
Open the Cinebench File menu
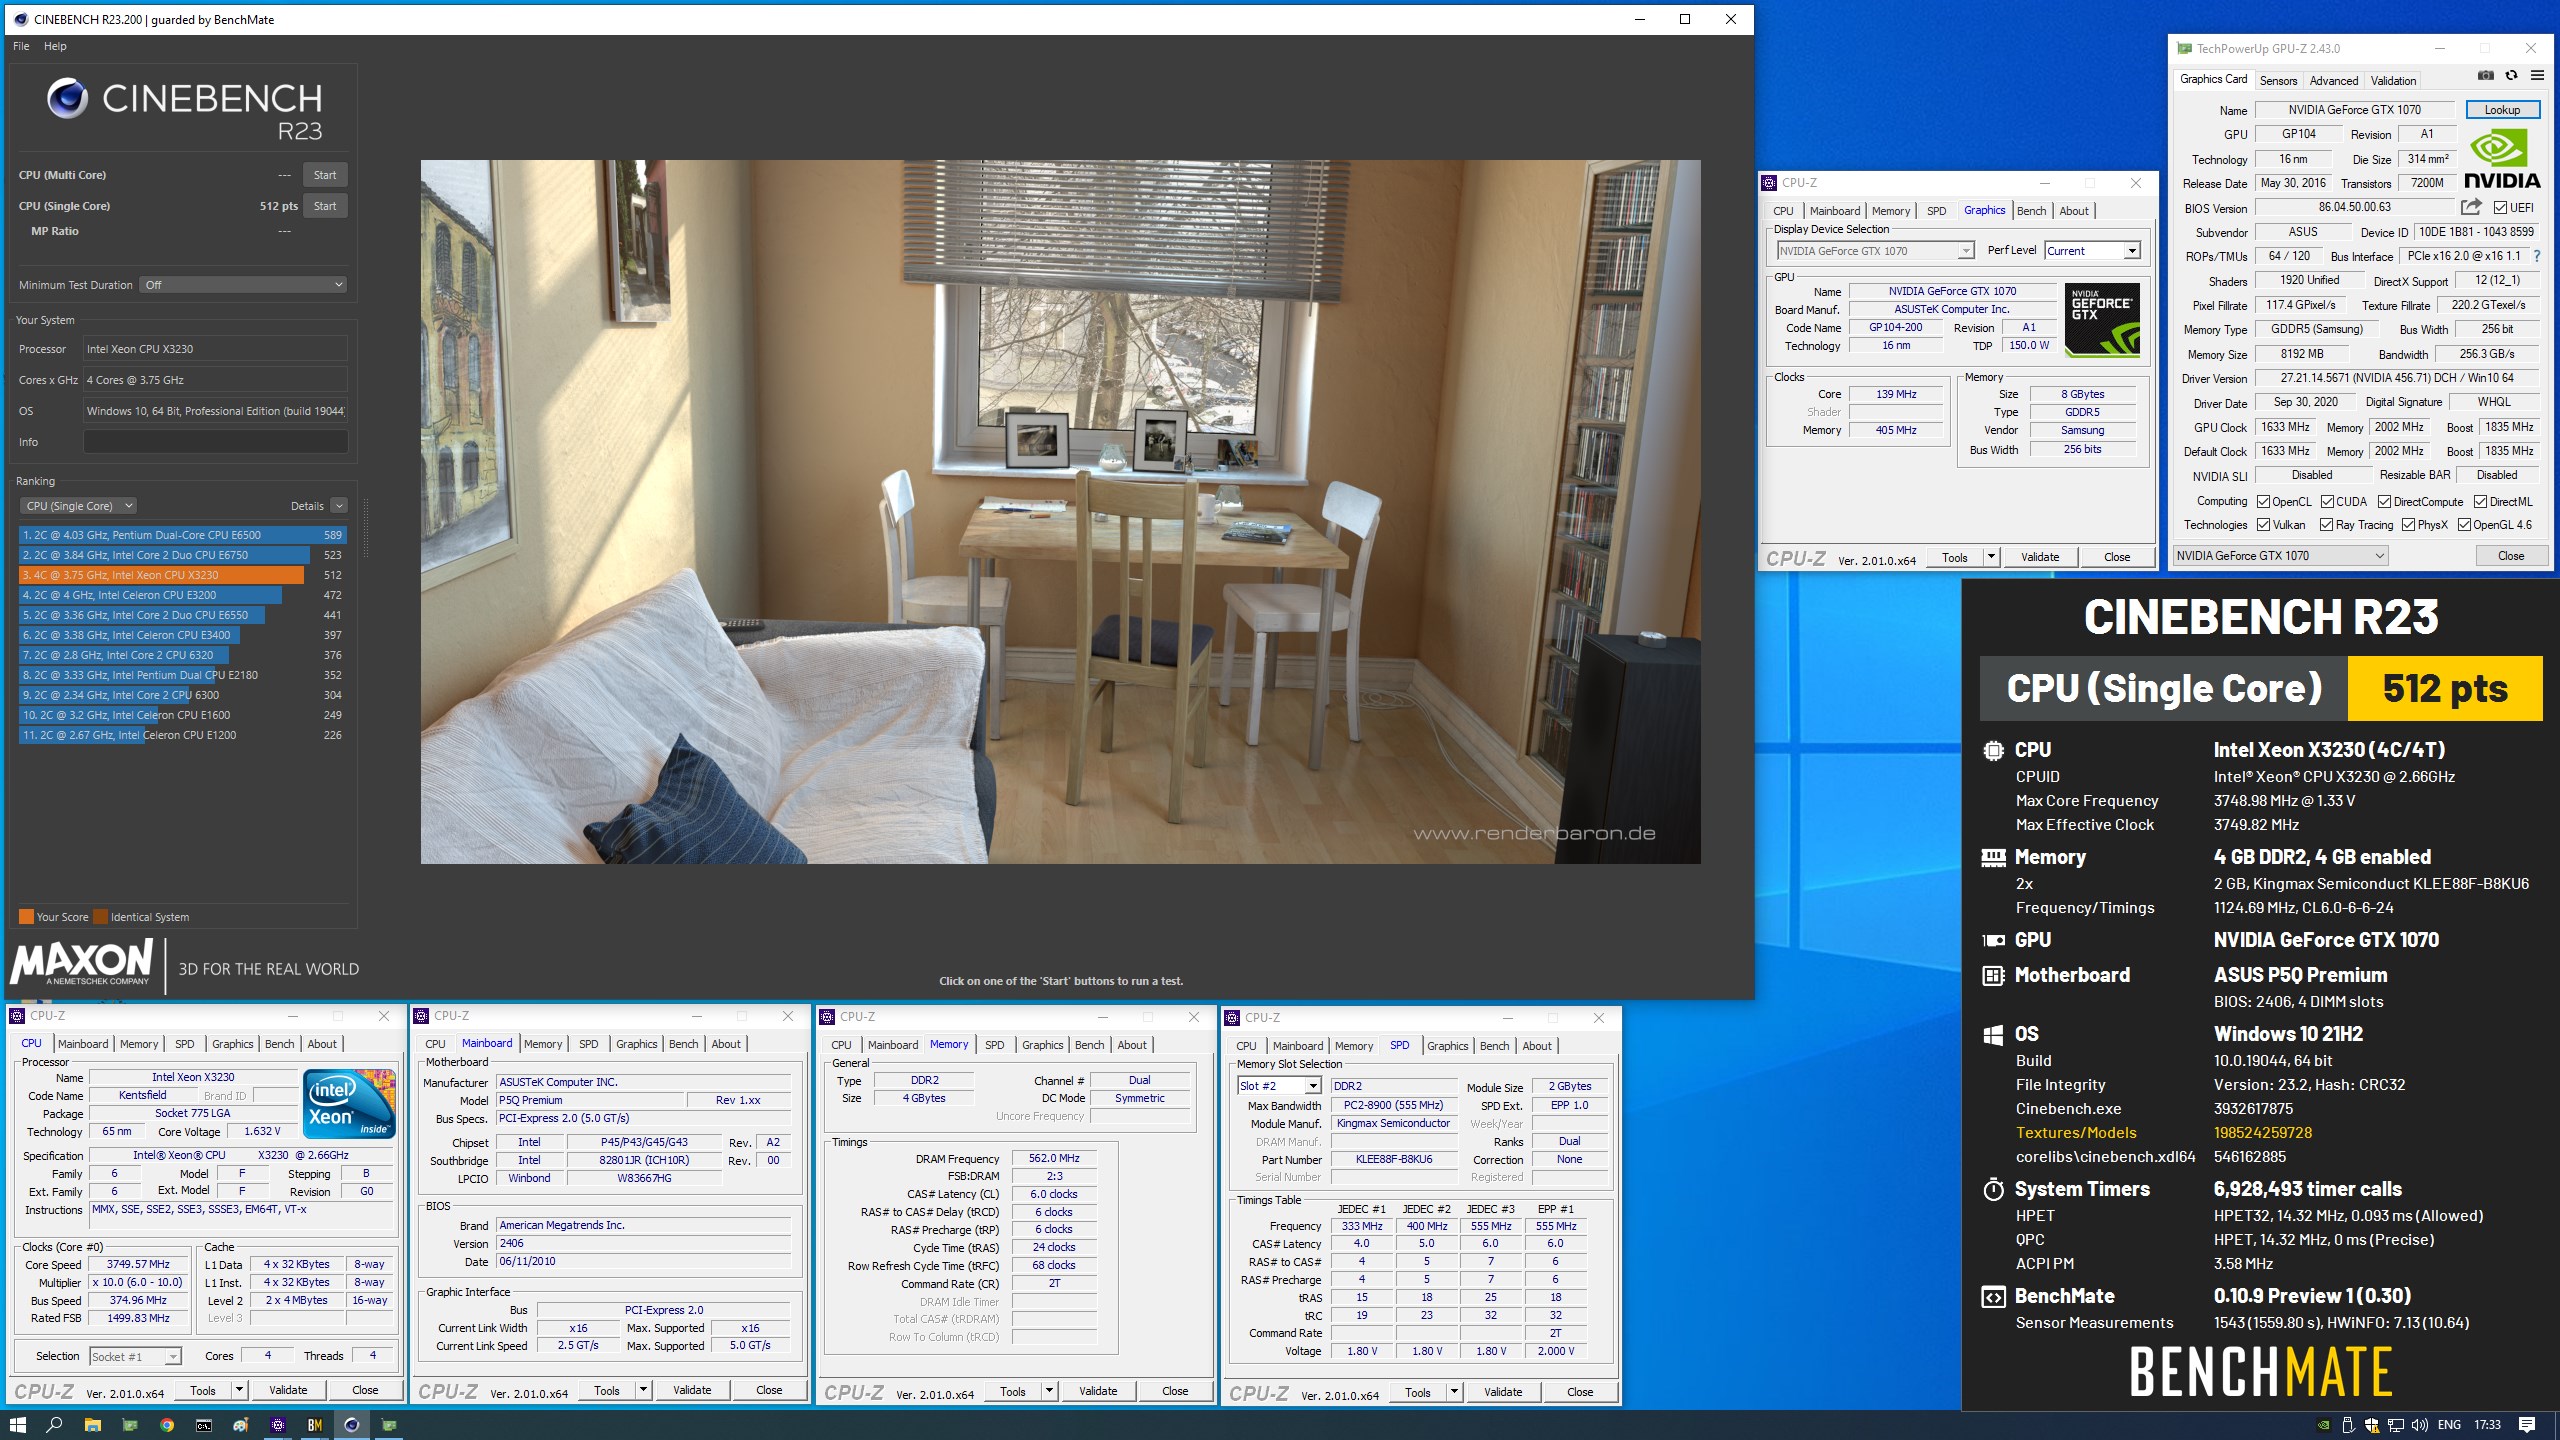[21, 46]
